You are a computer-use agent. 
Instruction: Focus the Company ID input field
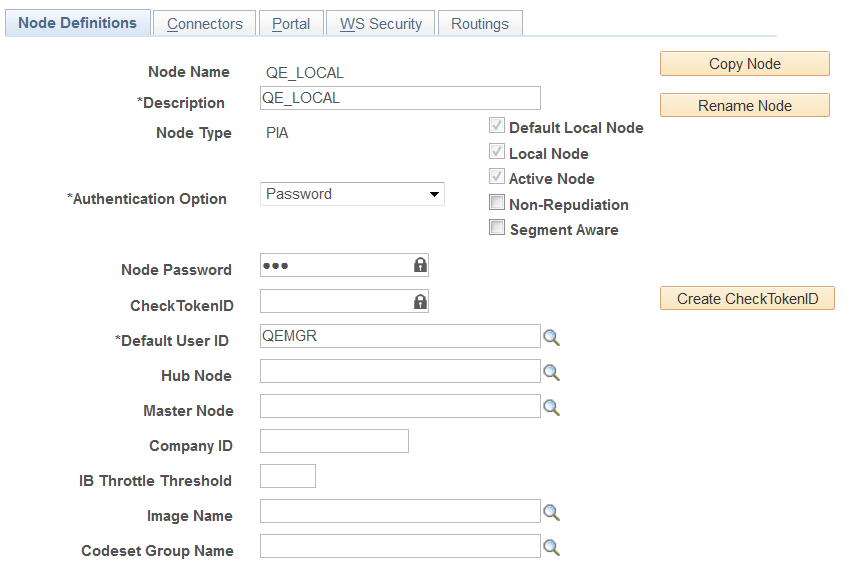coord(334,441)
